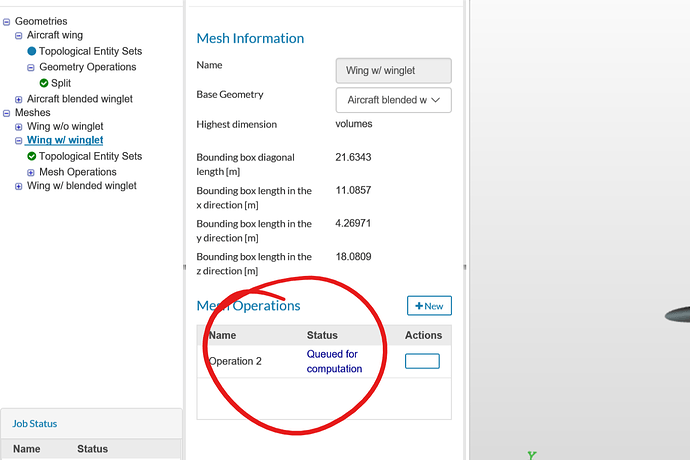Click the Mesh Information heading
Screen dimensions: 690x460
point(250,38)
